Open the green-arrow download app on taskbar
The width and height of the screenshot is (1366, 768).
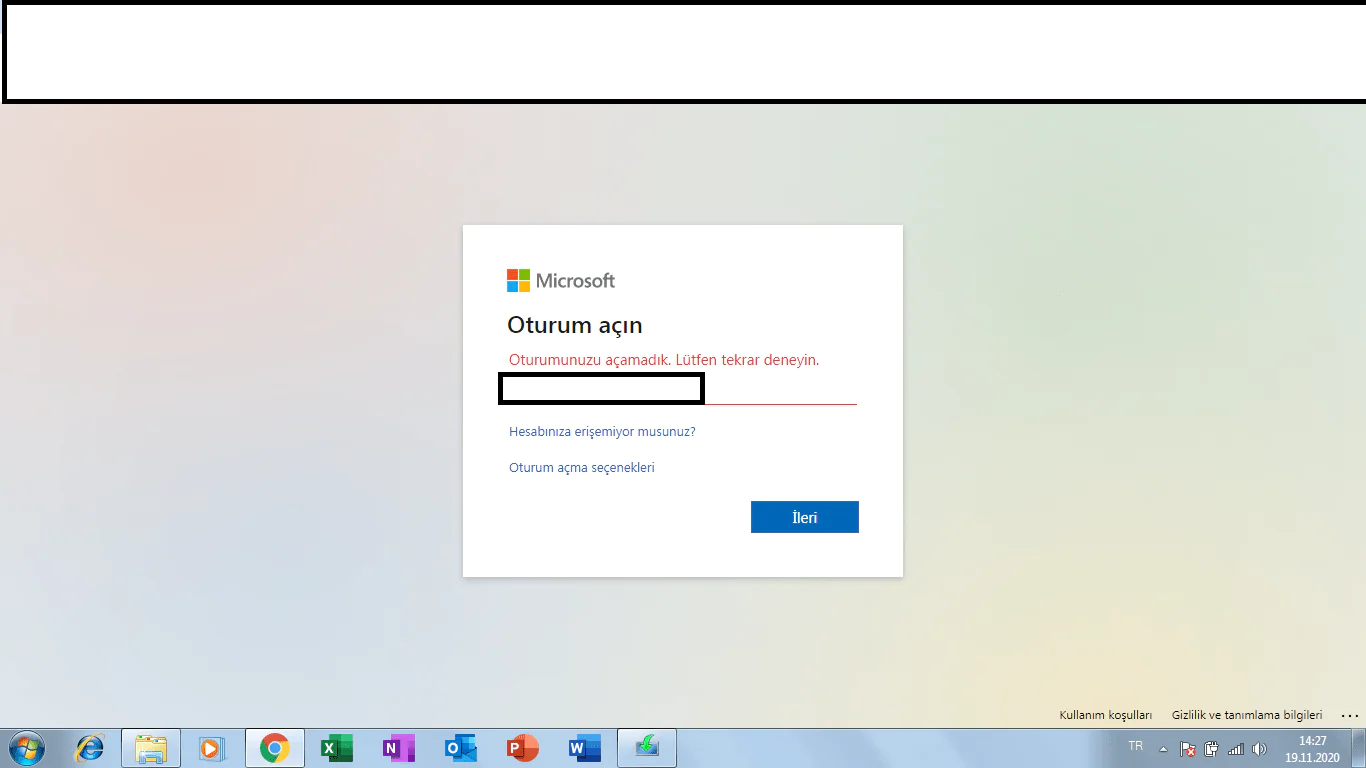pos(647,748)
